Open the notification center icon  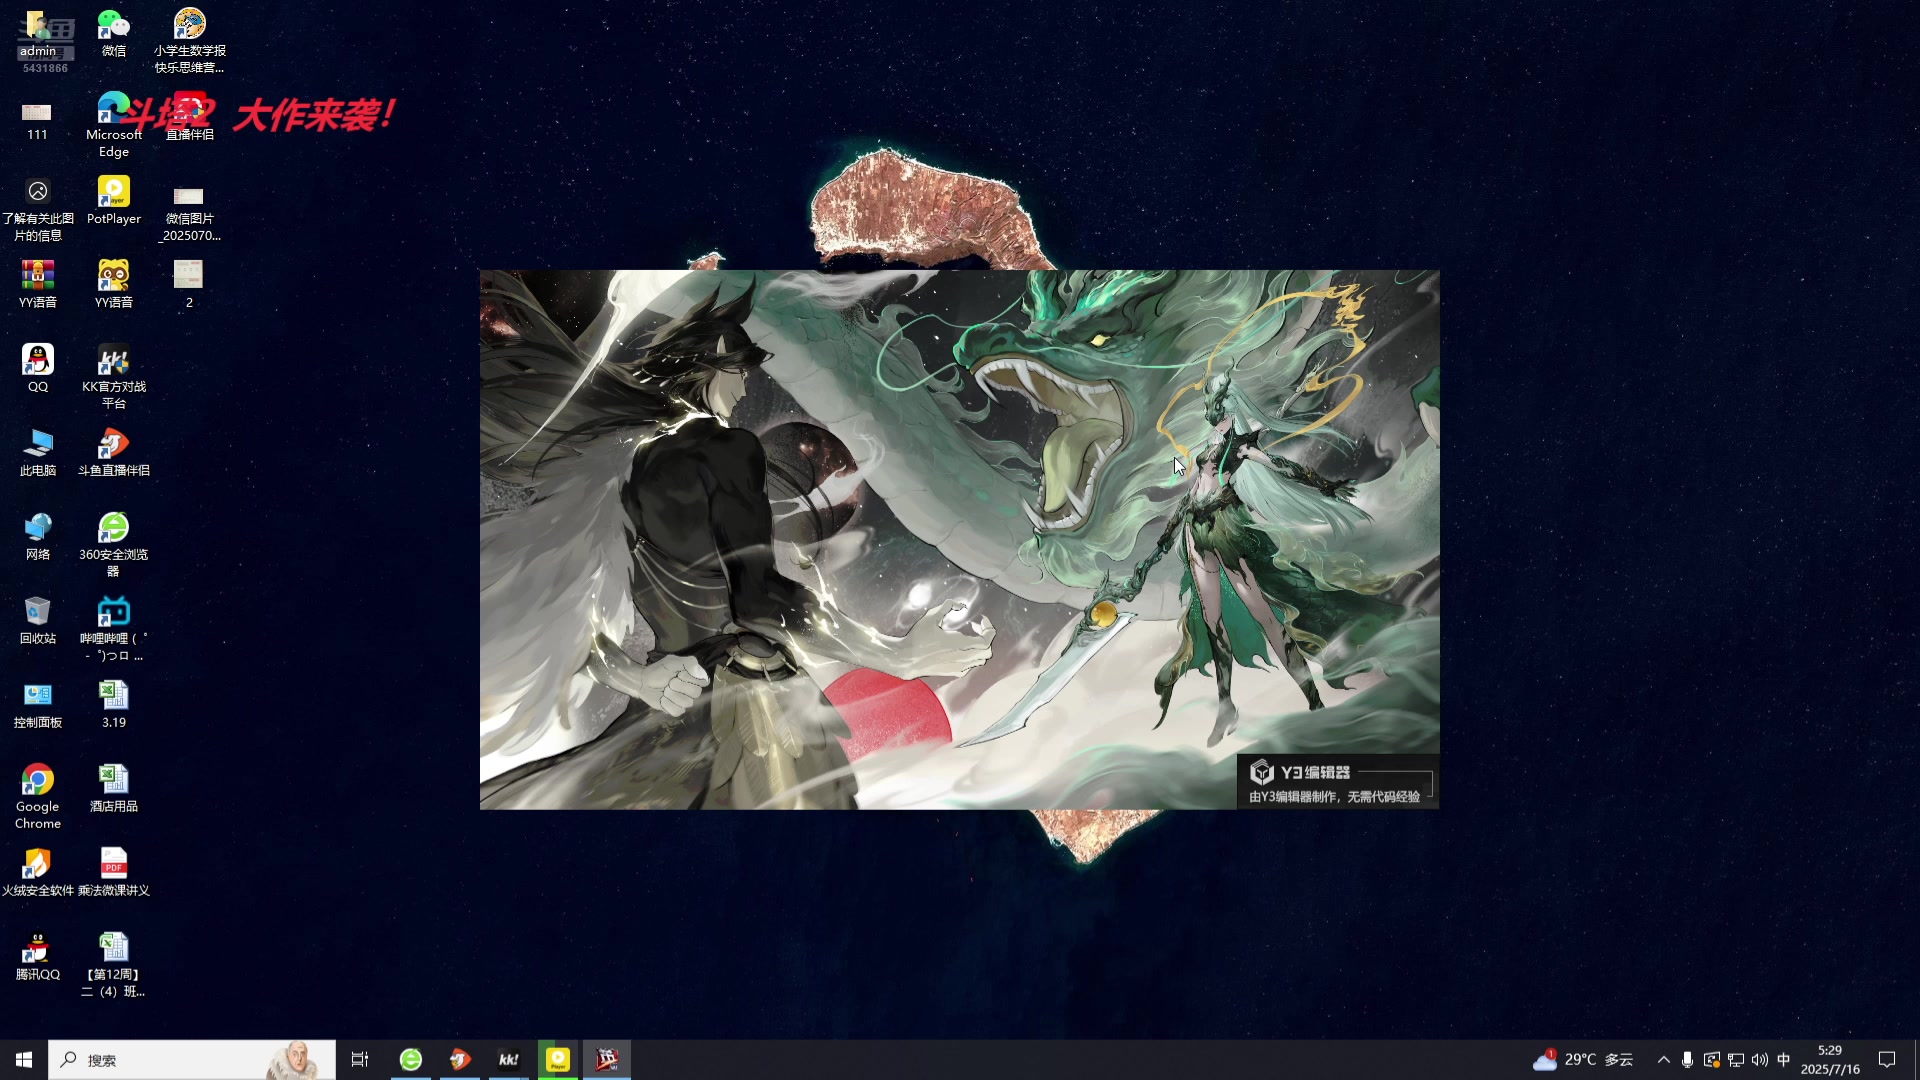(x=1887, y=1060)
